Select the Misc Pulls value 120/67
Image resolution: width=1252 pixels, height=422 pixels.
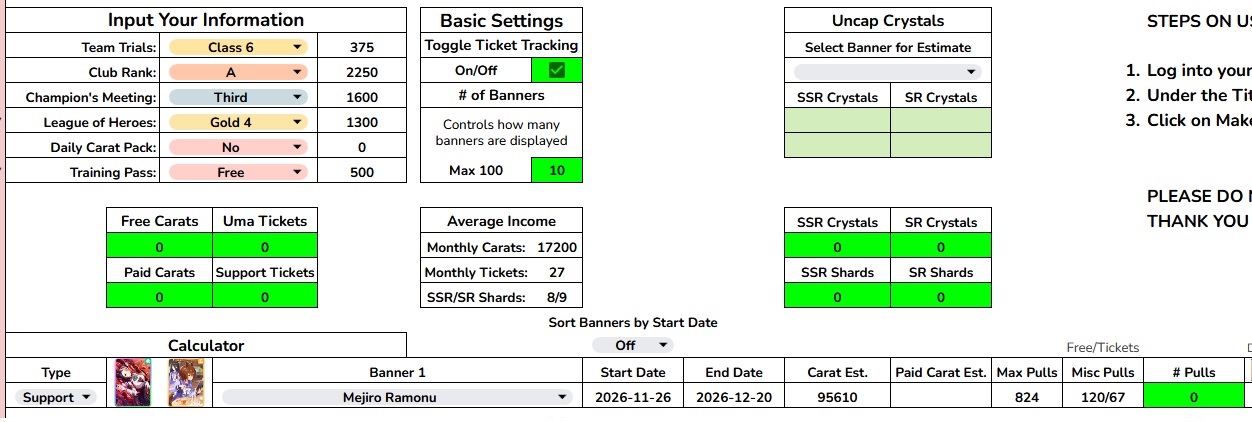point(1102,397)
